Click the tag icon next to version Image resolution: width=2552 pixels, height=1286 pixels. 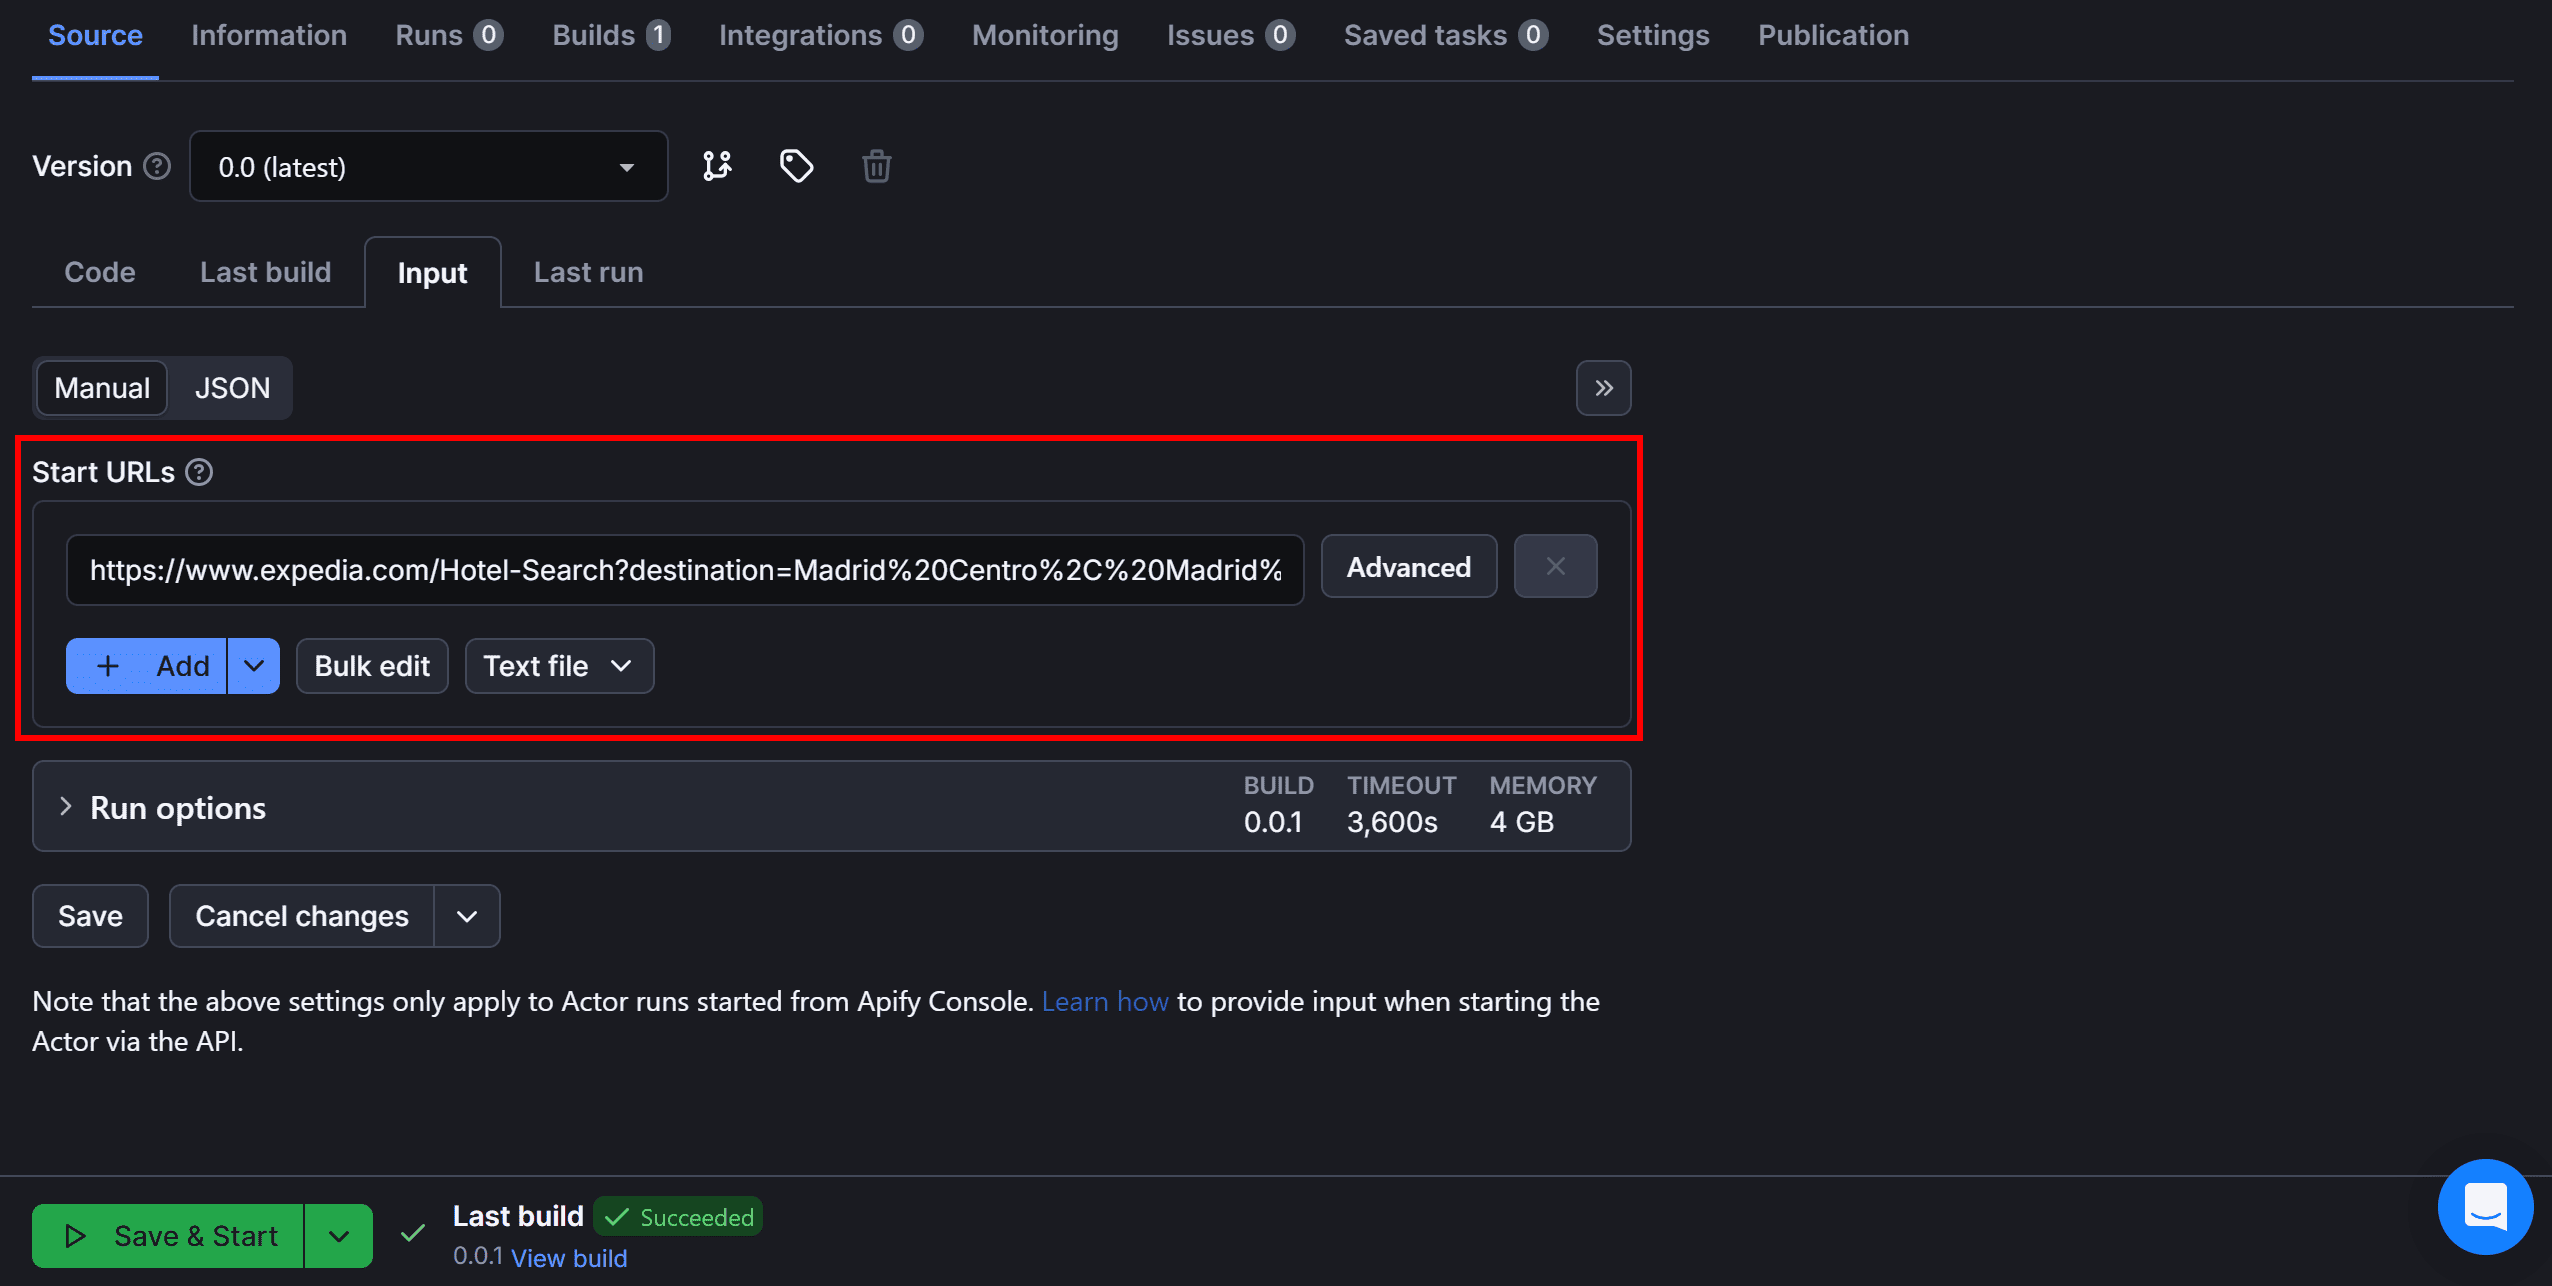(x=795, y=166)
